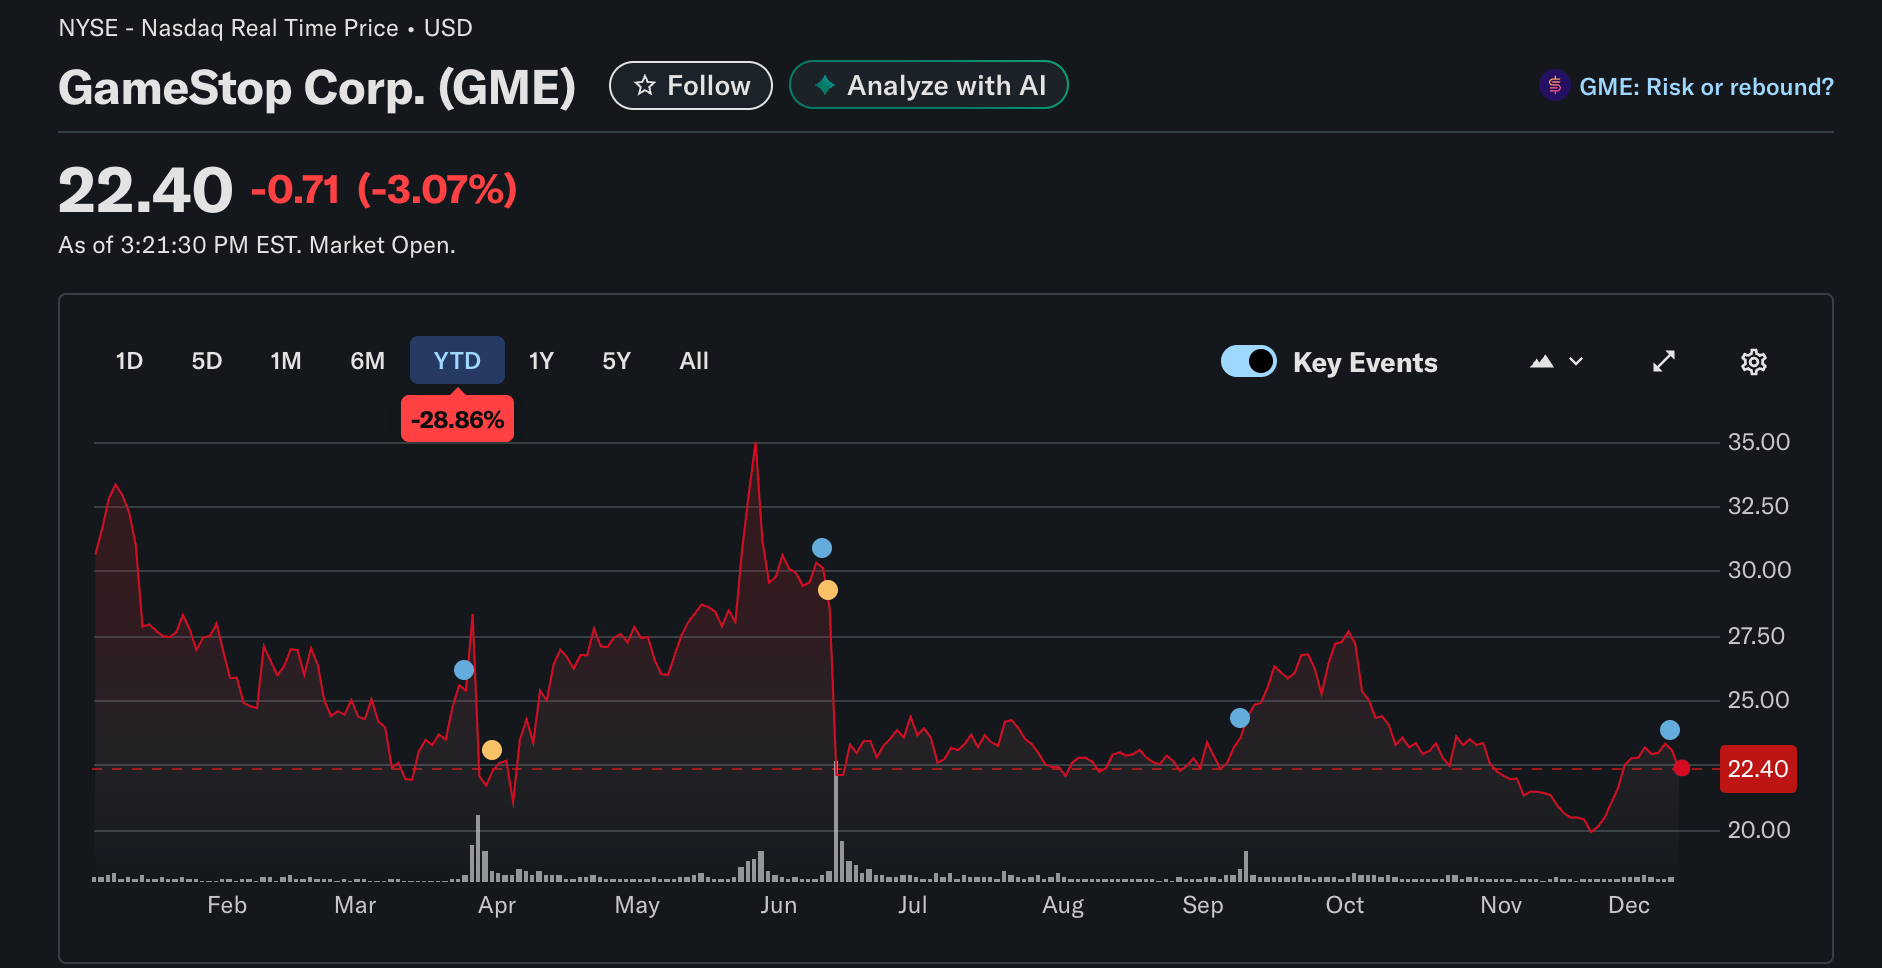The image size is (1882, 968).
Task: Click the yellow event marker in April
Action: click(x=492, y=750)
